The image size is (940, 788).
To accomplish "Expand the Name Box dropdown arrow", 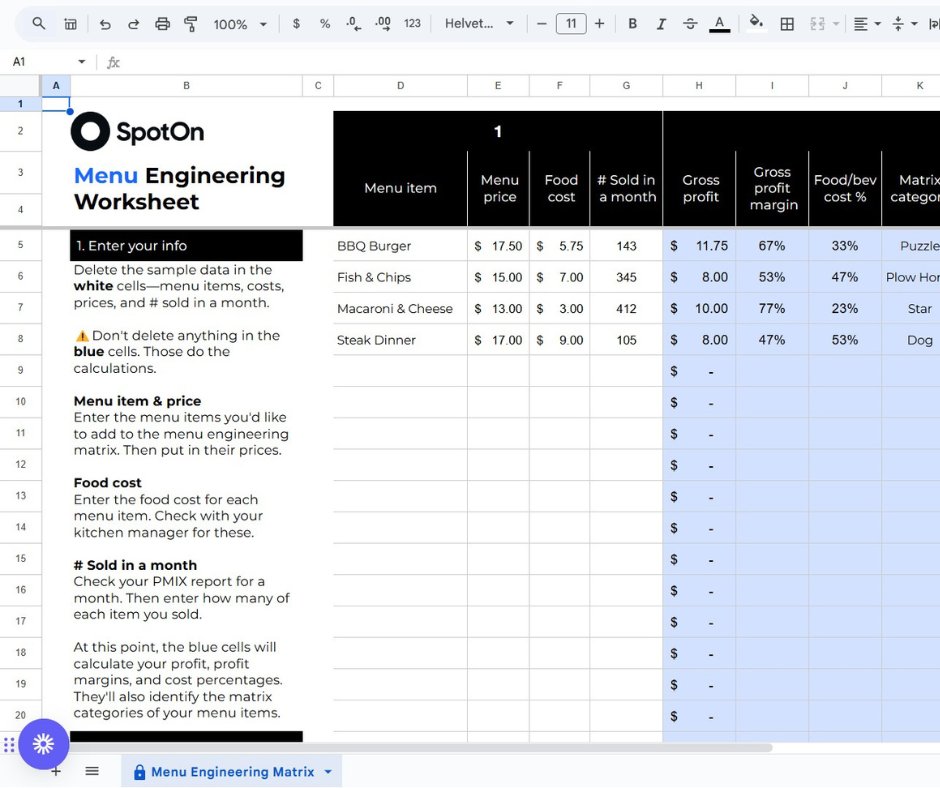I will (82, 62).
